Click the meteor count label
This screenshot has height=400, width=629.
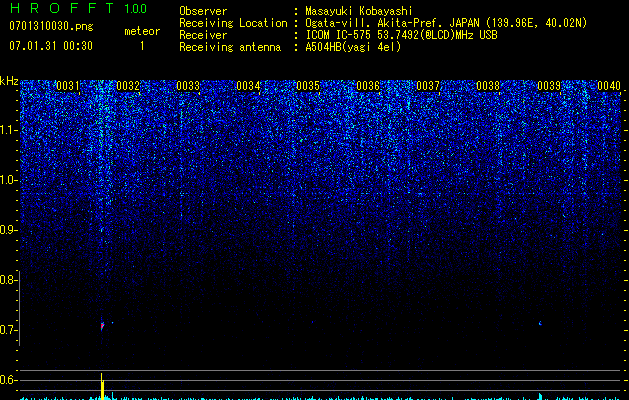142,31
